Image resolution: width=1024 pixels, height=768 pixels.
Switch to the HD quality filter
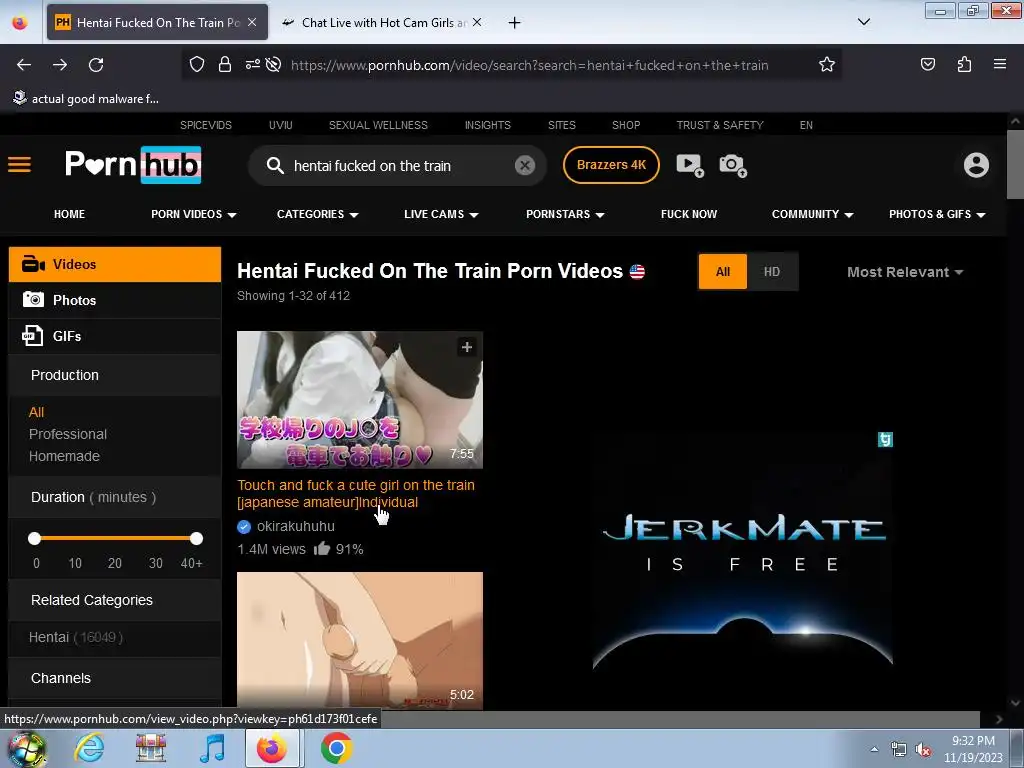point(772,272)
